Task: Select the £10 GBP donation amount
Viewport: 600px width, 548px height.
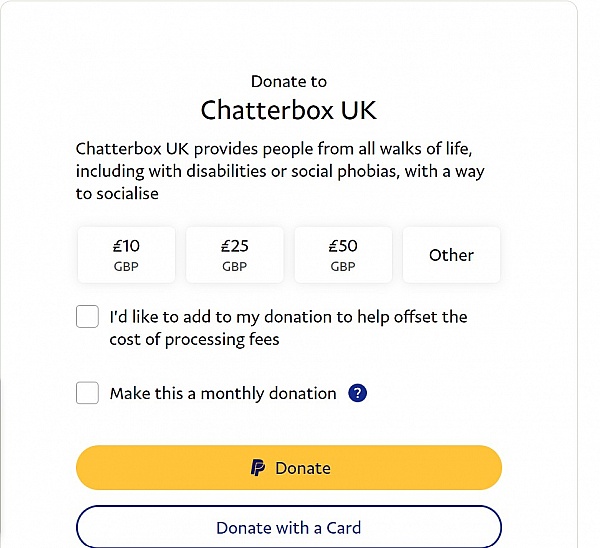Action: tap(126, 255)
